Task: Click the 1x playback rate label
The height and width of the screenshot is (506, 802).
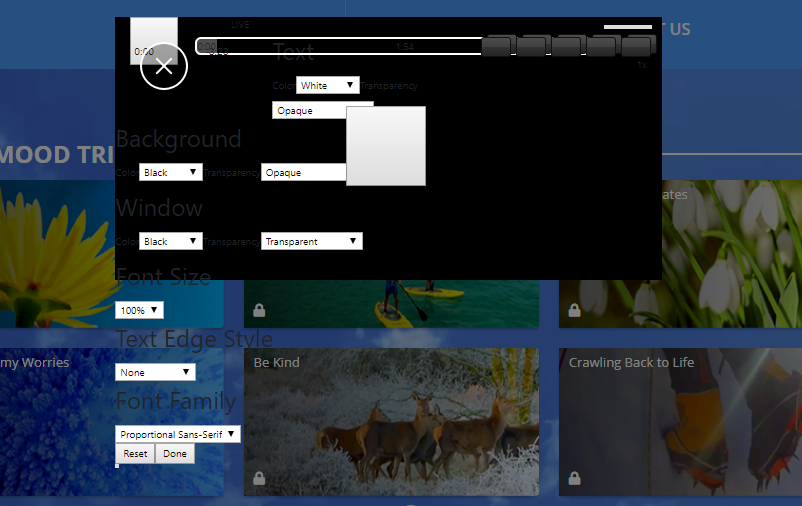Action: tap(642, 65)
